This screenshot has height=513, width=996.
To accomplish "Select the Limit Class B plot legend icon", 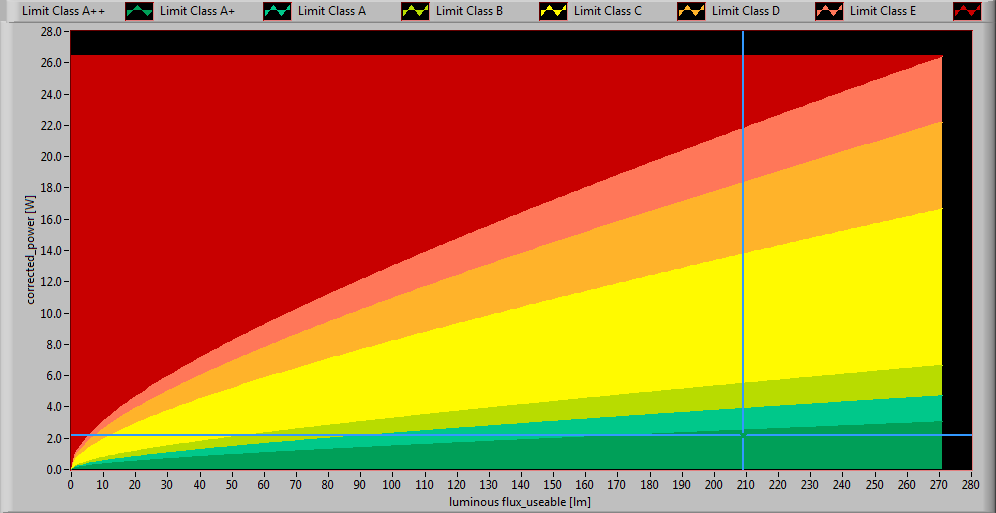I will [553, 12].
